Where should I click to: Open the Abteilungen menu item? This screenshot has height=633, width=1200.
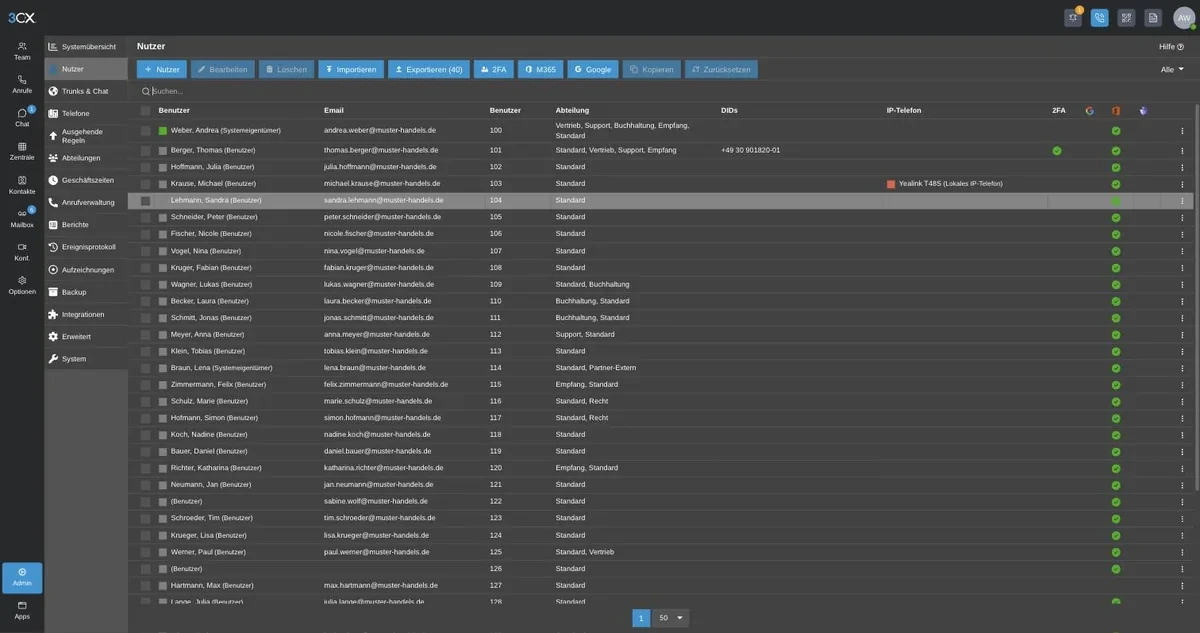click(x=86, y=158)
